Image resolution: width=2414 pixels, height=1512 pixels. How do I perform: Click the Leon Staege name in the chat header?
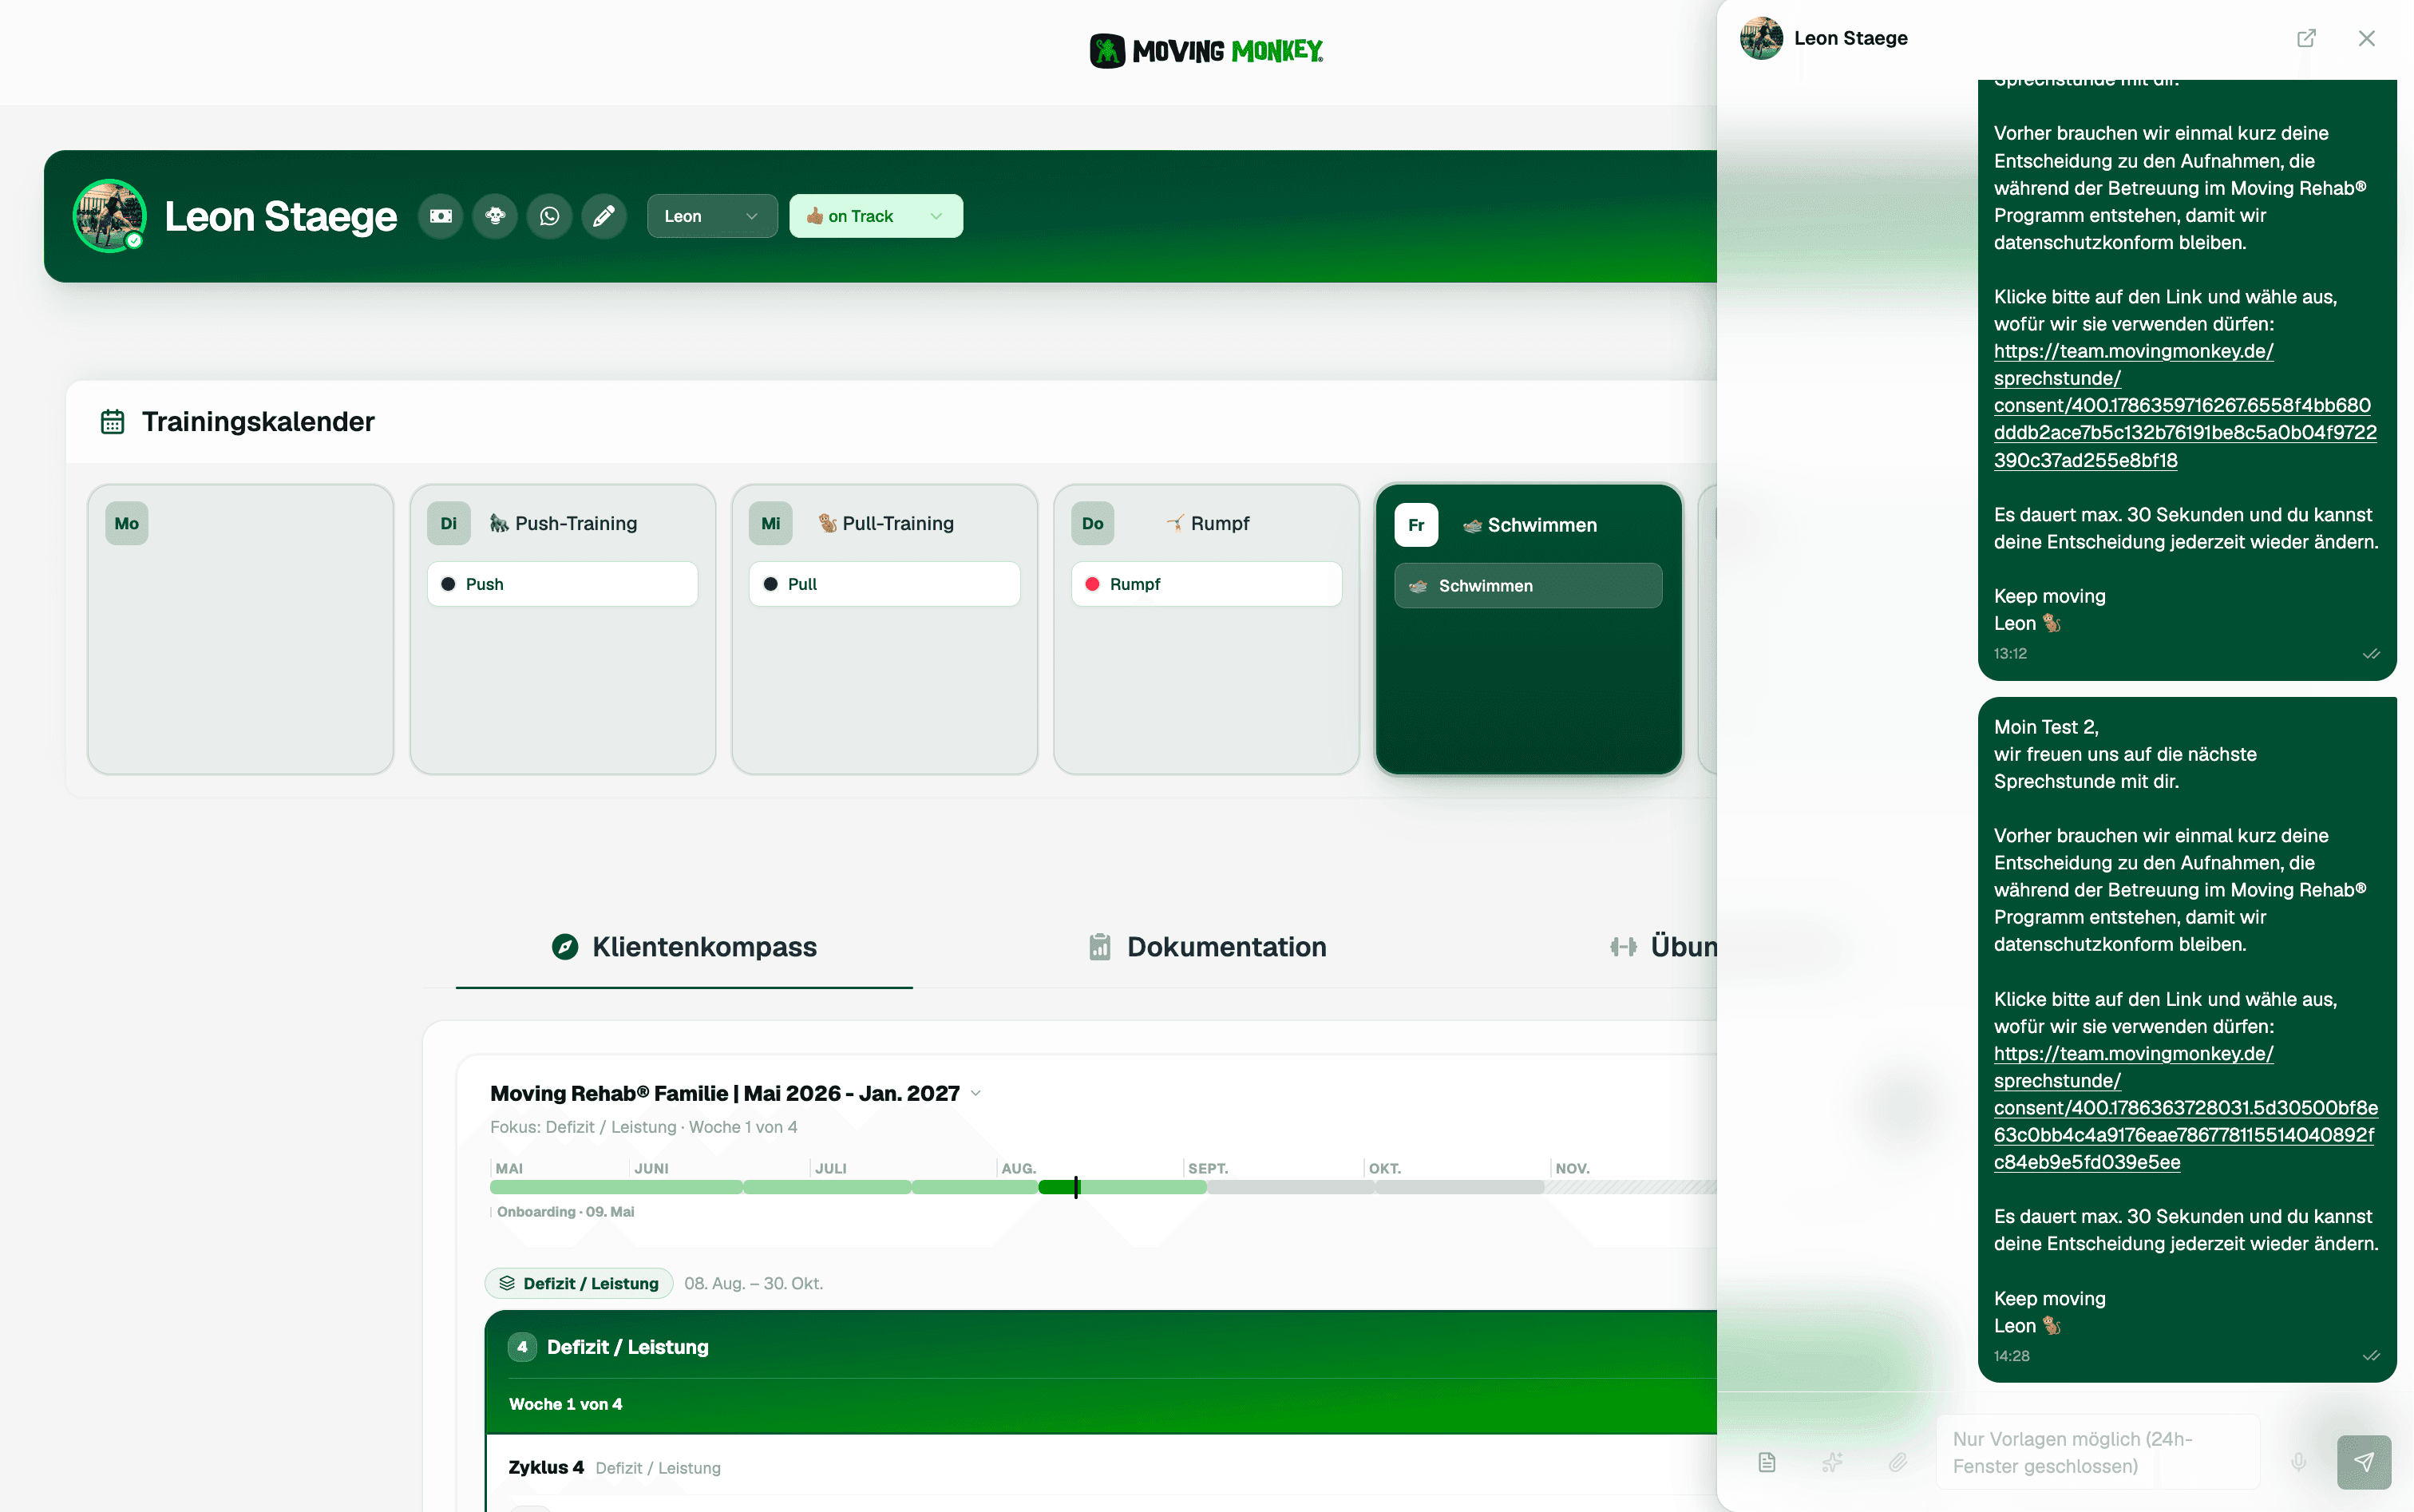pyautogui.click(x=1851, y=38)
